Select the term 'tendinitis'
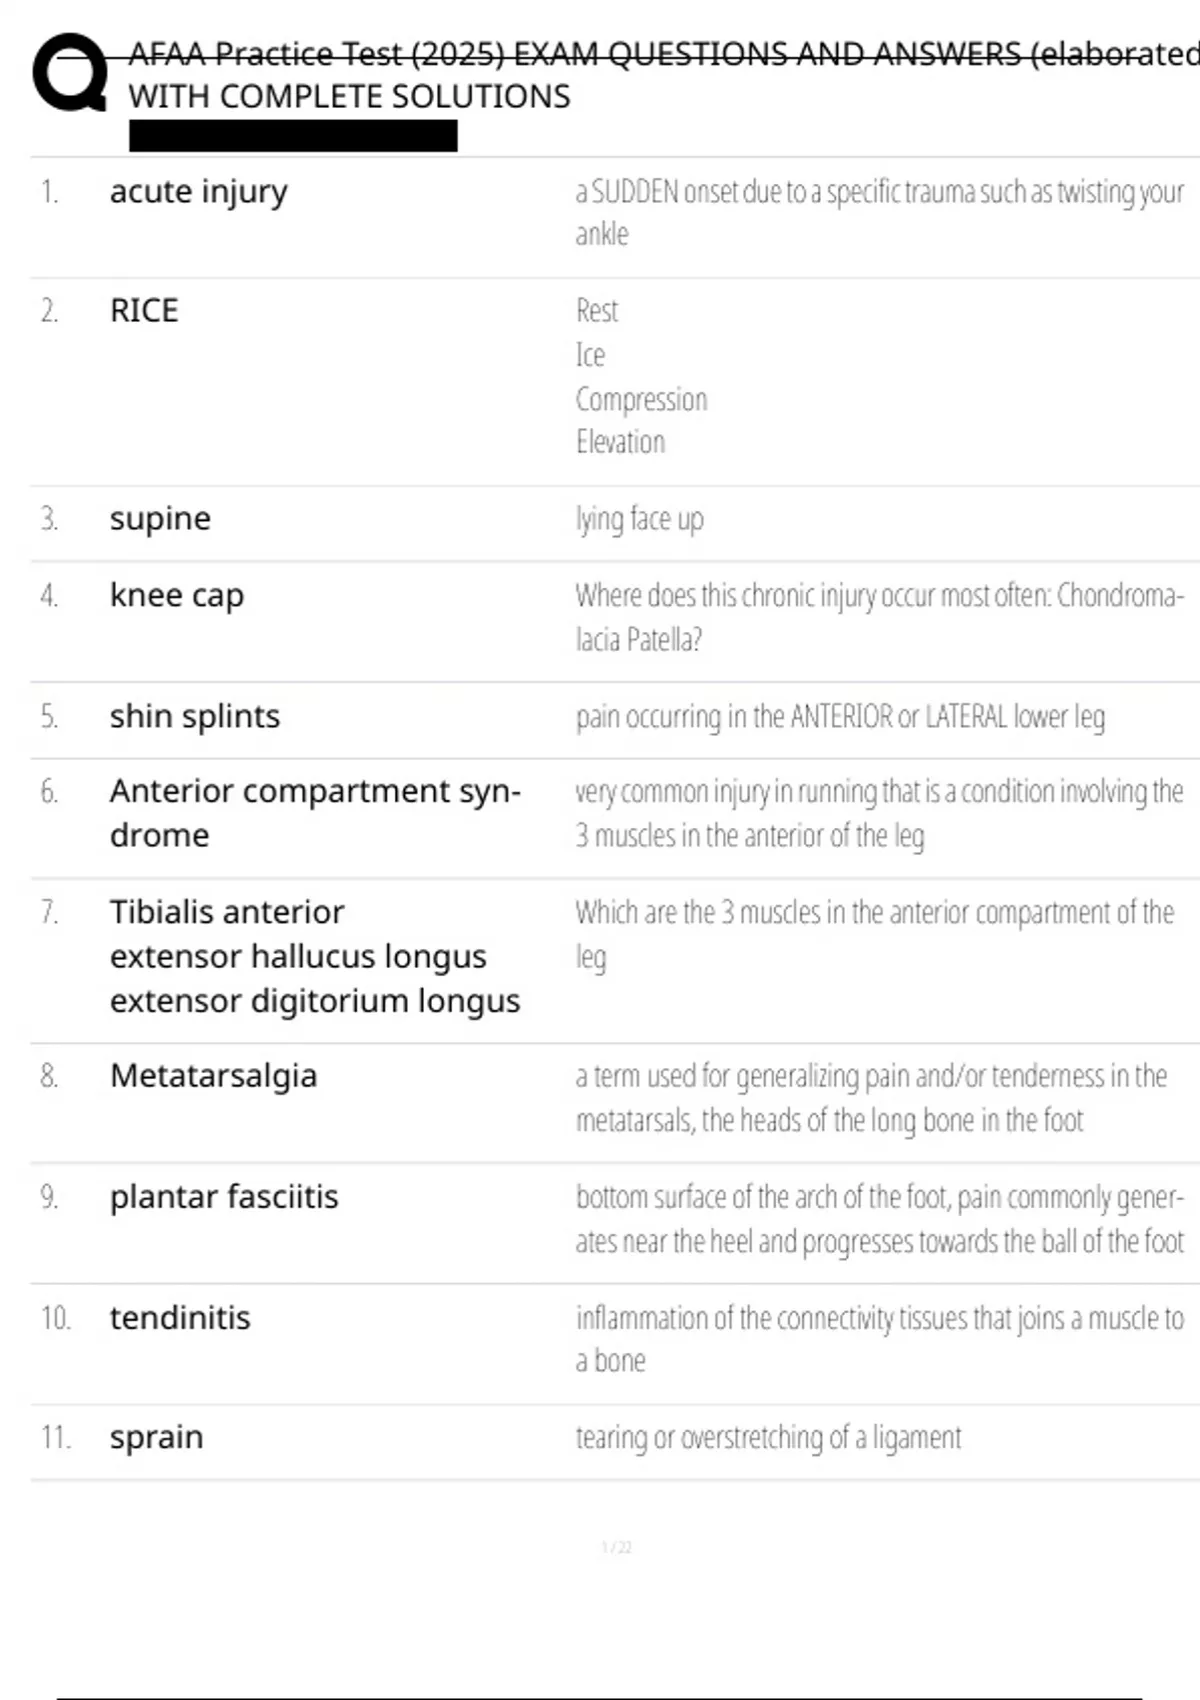1200x1700 pixels. click(180, 1318)
